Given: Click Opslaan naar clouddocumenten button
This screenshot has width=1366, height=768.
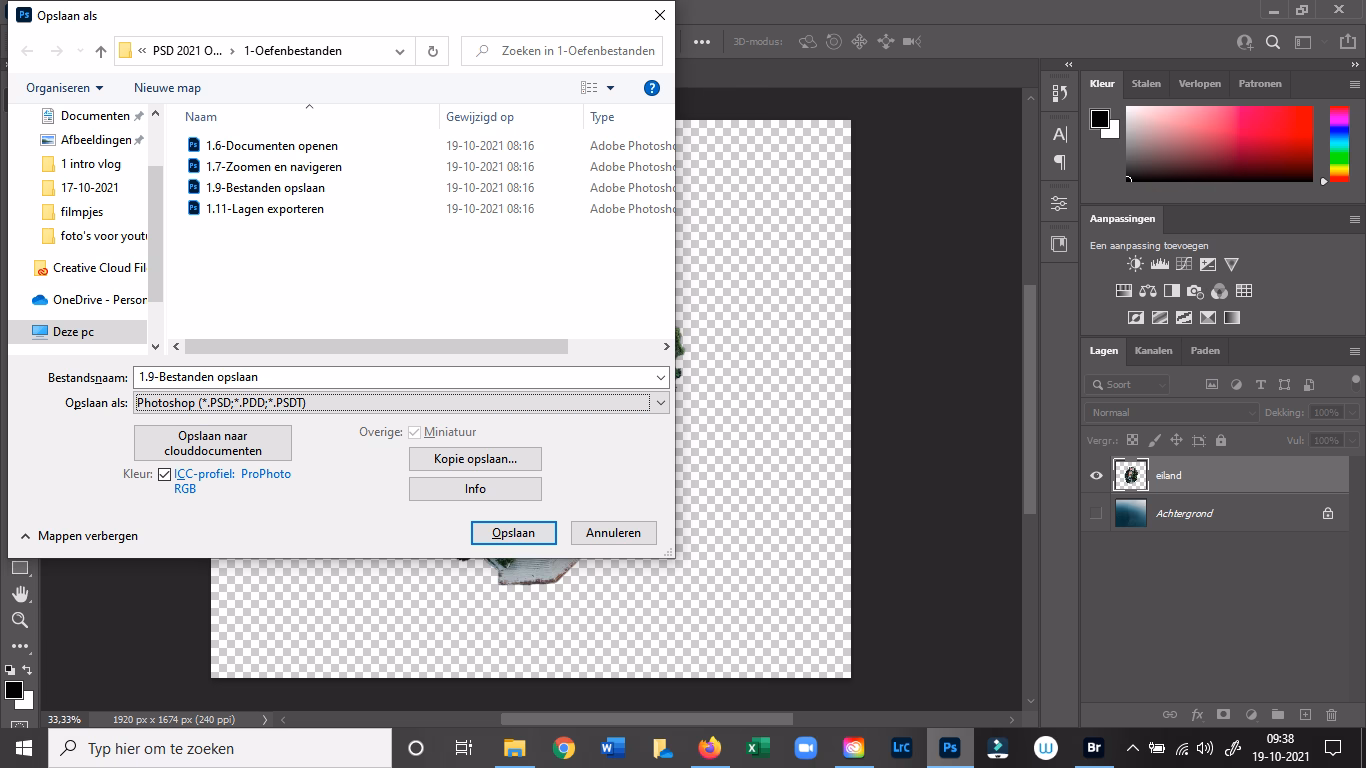Looking at the screenshot, I should 213,442.
